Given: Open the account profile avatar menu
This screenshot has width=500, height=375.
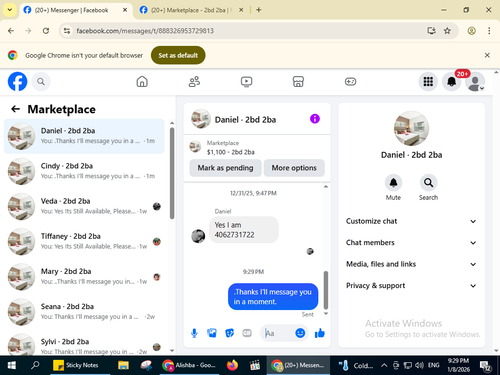Looking at the screenshot, I should pos(475,81).
